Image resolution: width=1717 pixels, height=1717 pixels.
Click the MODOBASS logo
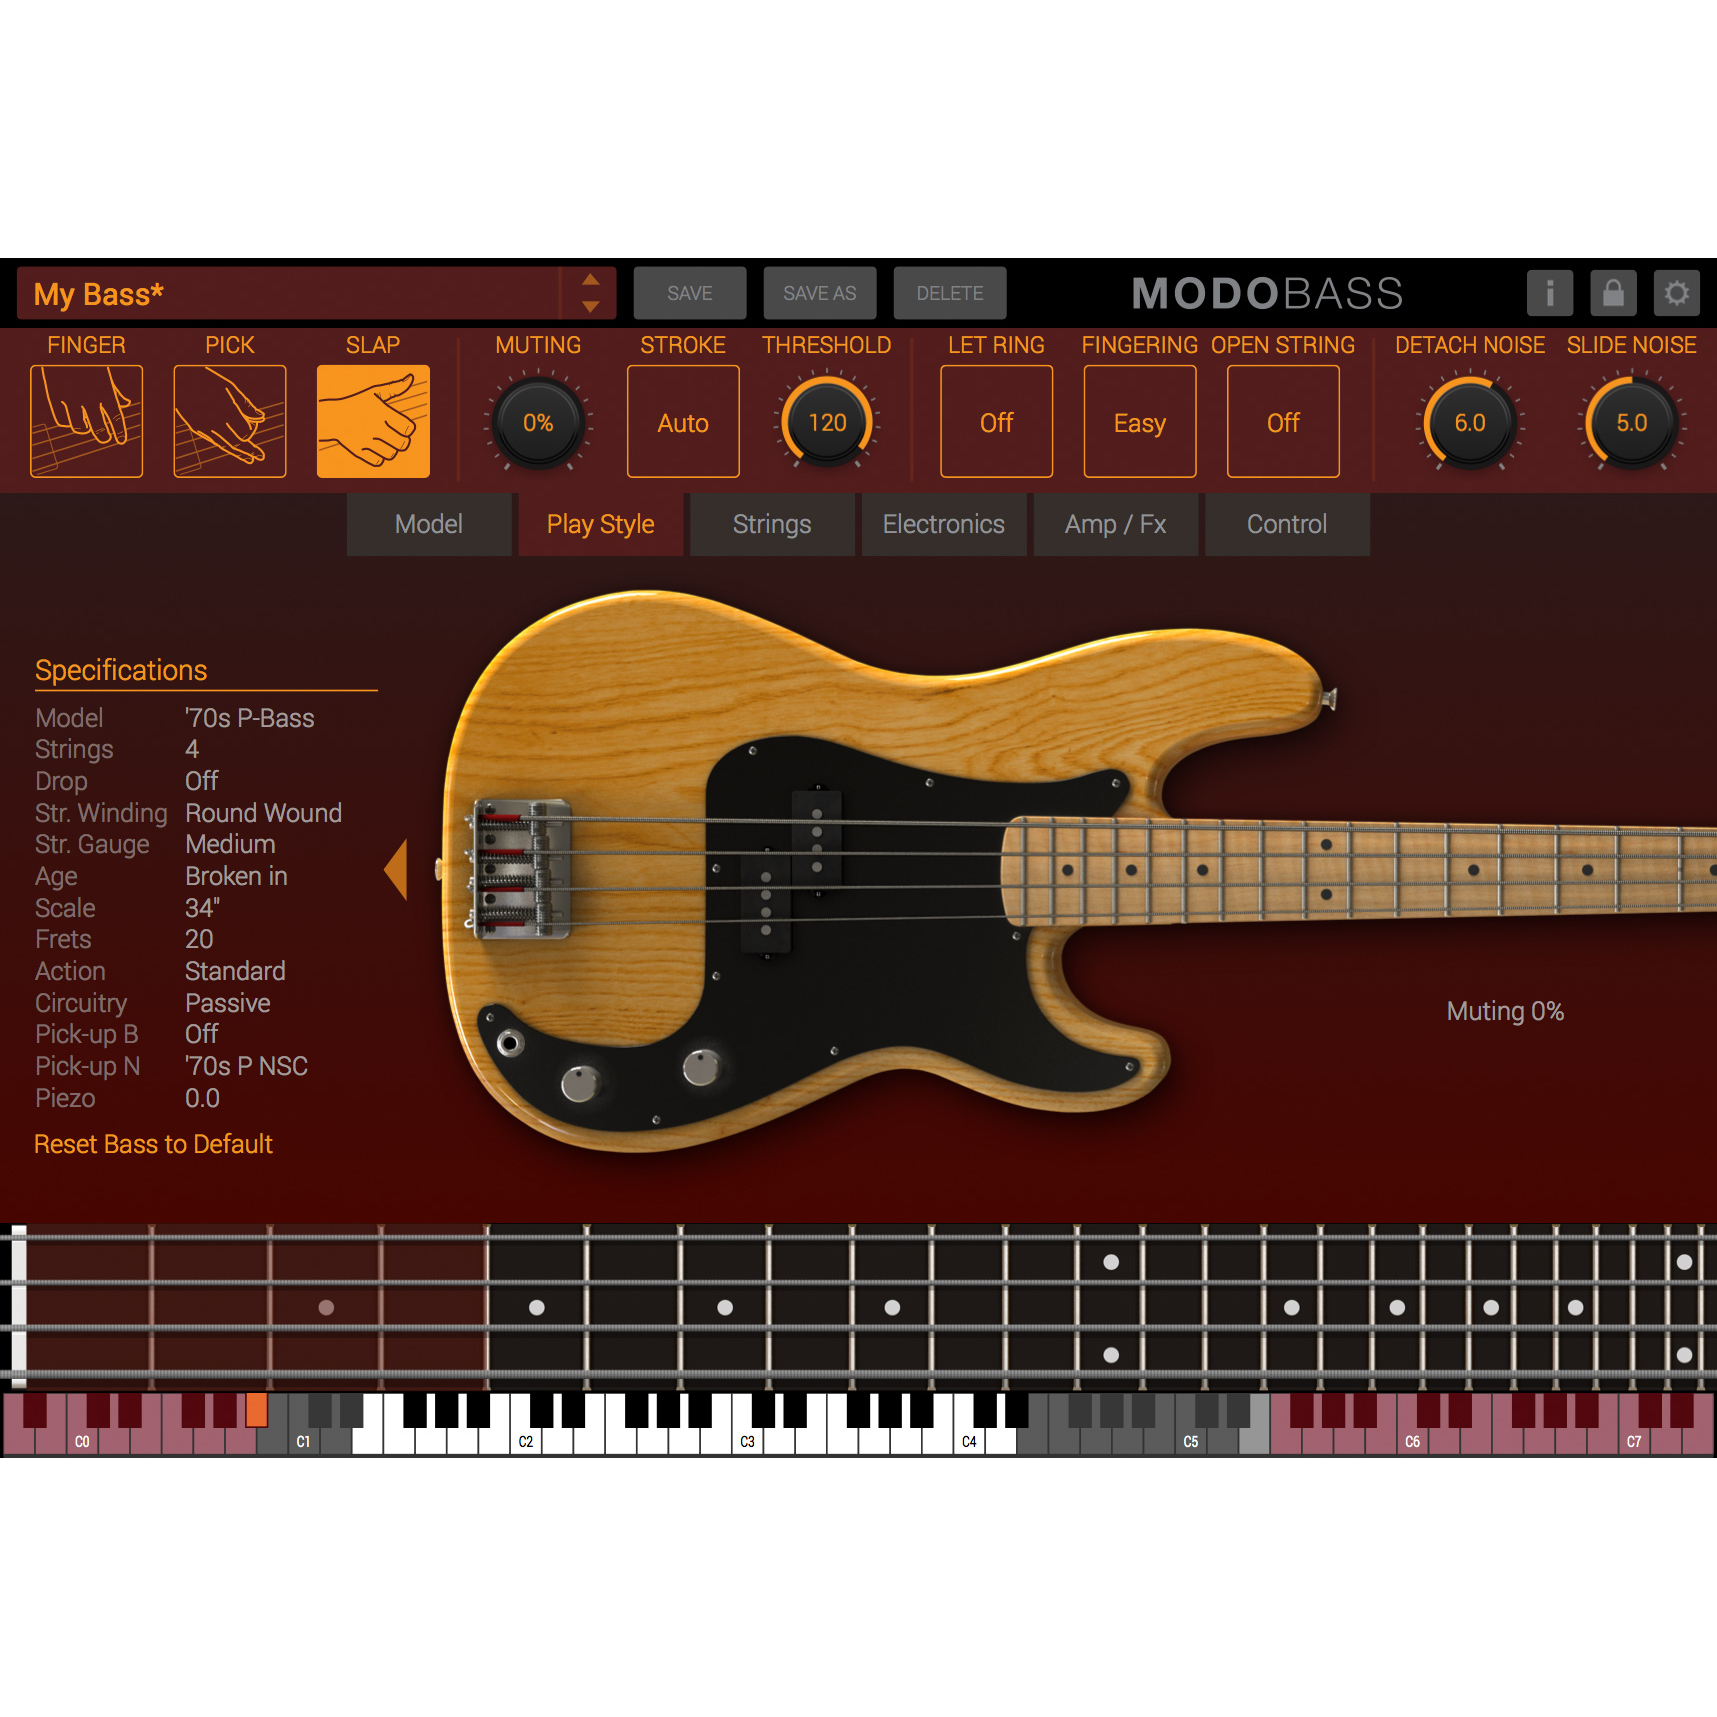pos(1267,293)
